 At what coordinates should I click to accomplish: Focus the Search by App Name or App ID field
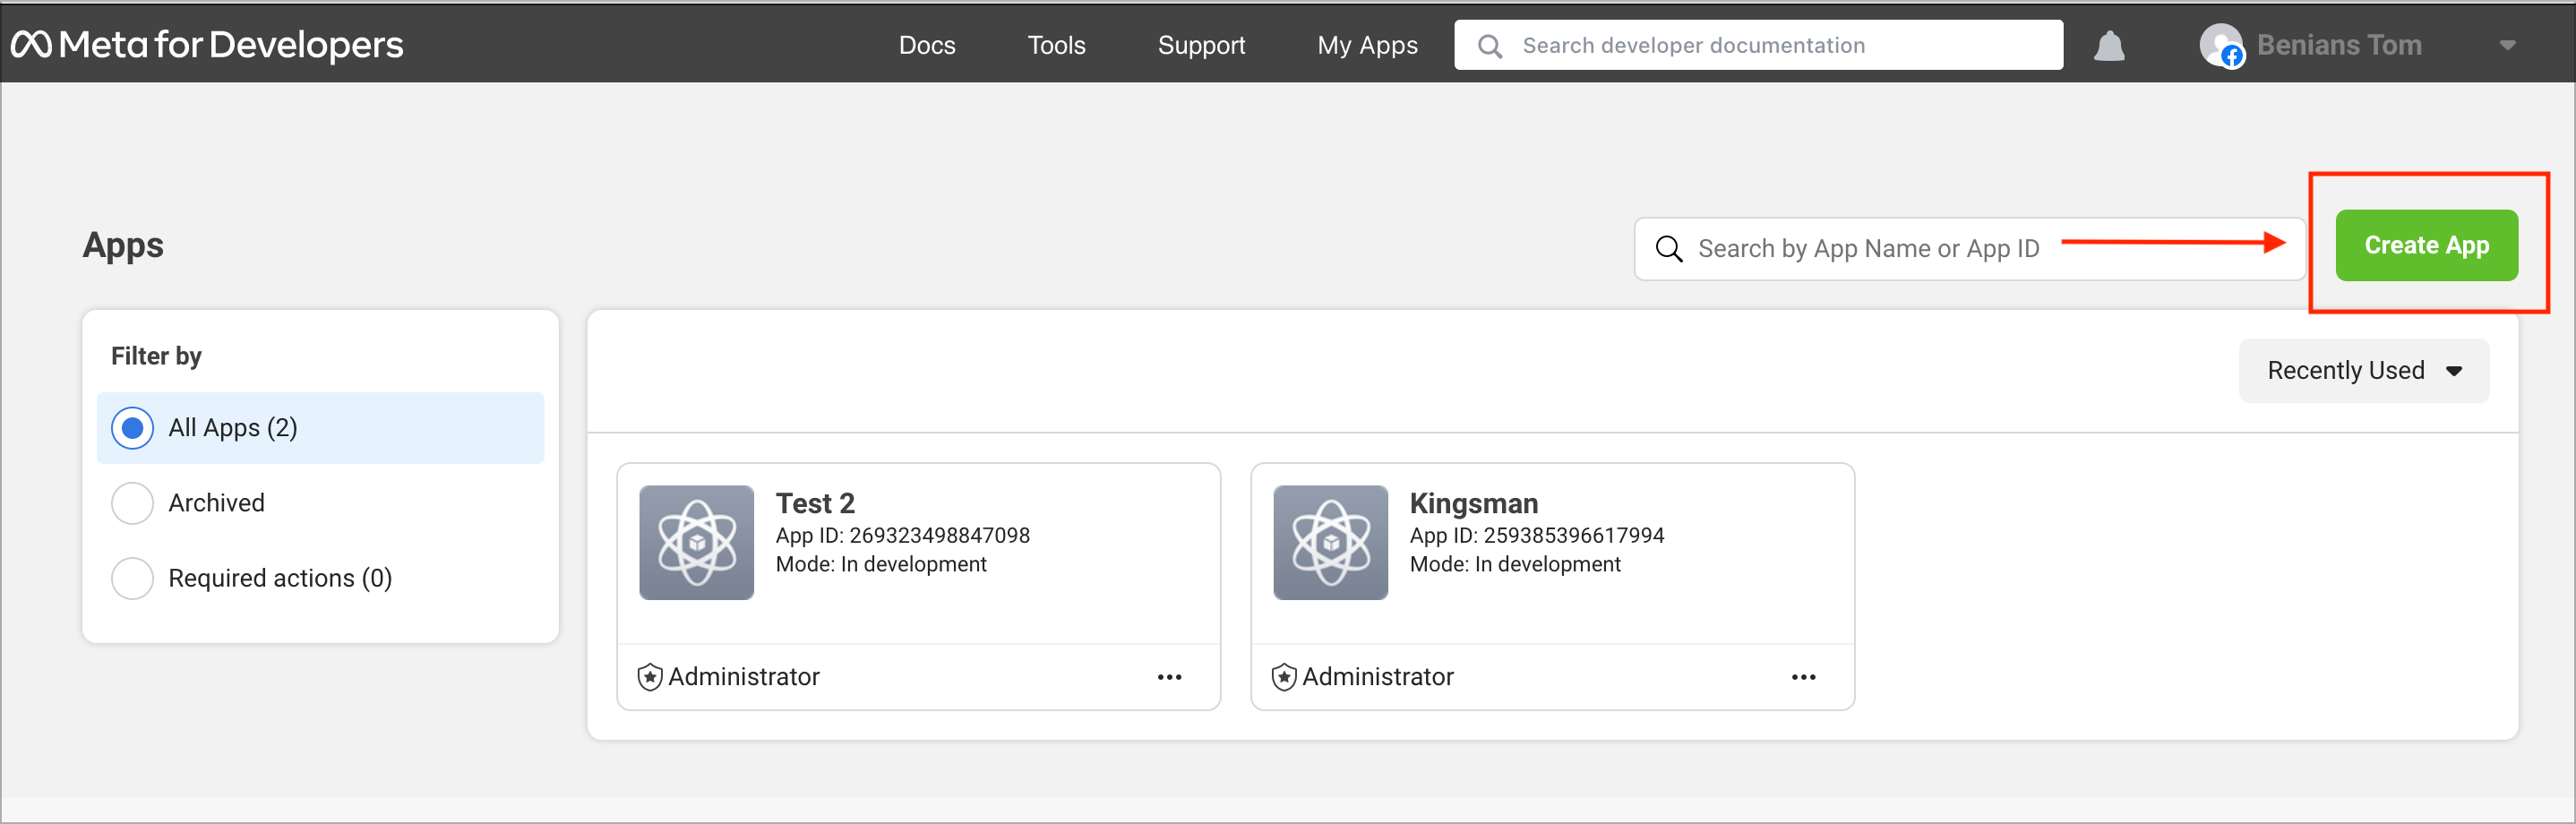tap(1969, 248)
